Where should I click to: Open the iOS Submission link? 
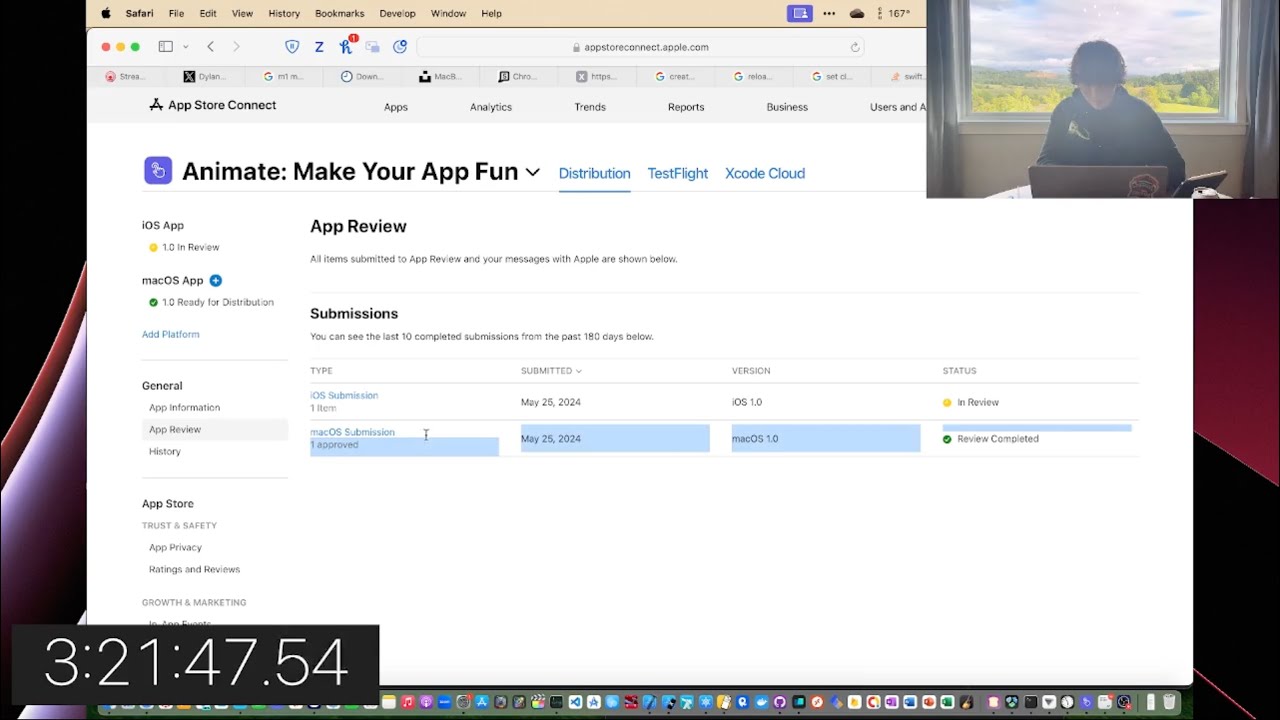tap(344, 396)
